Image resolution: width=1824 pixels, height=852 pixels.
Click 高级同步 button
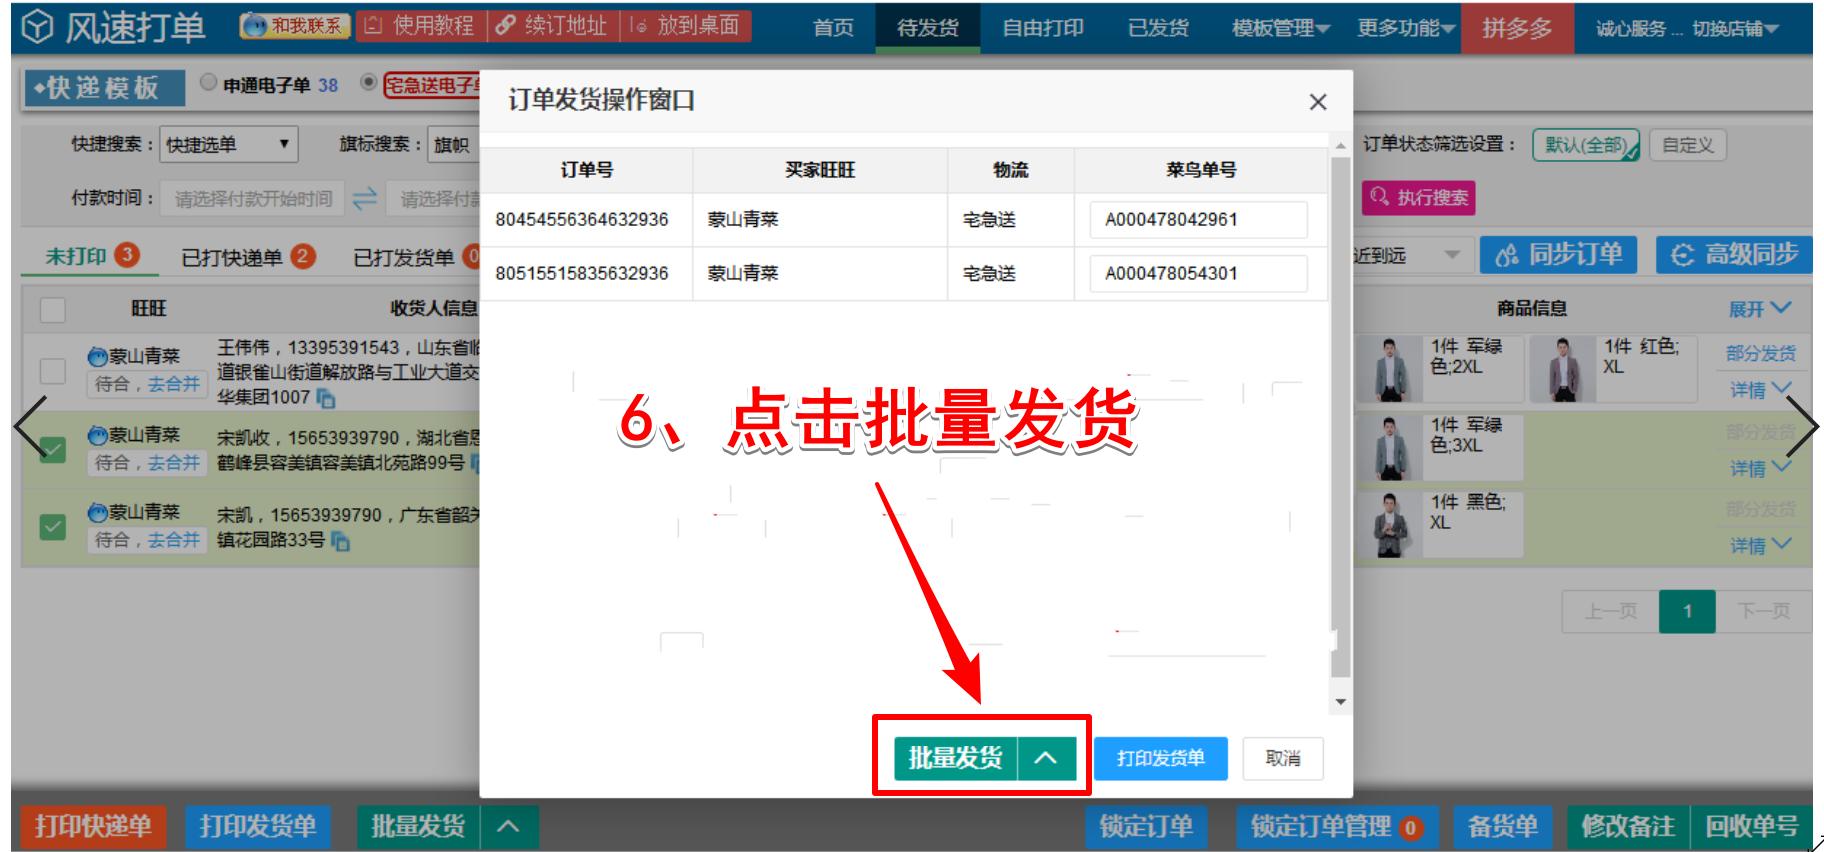[x=1734, y=255]
